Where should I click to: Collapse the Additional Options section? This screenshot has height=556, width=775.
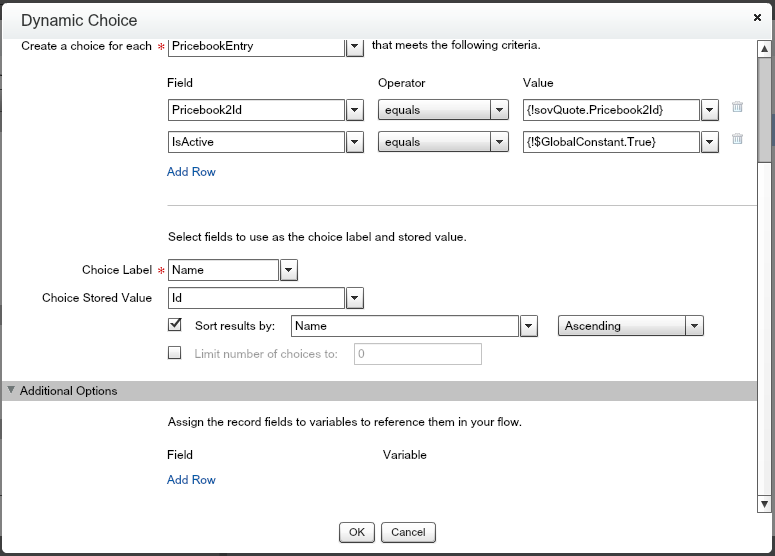[x=12, y=391]
